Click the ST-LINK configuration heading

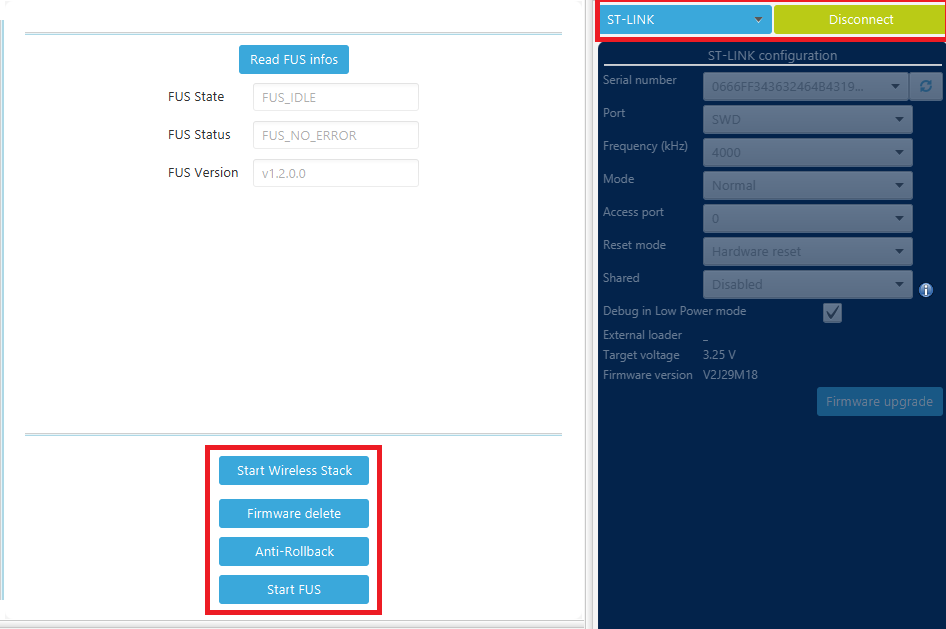772,55
